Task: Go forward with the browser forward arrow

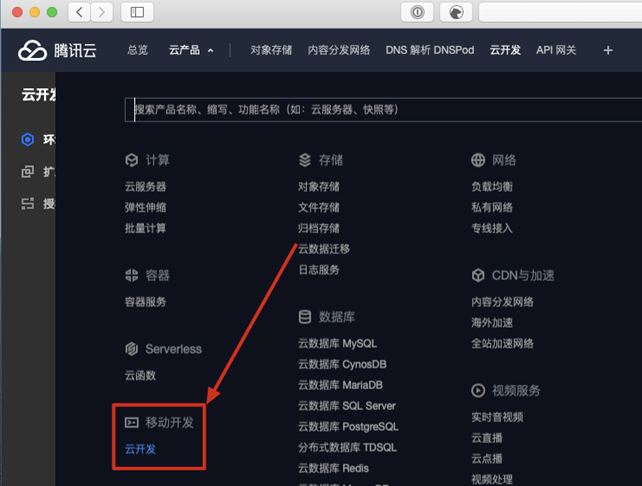Action: (101, 12)
